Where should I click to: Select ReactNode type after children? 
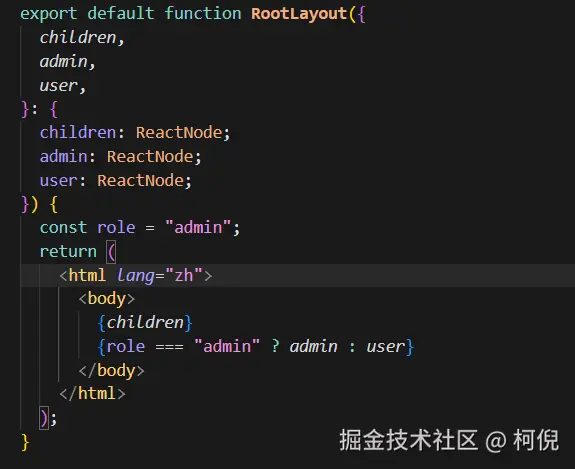tap(179, 132)
